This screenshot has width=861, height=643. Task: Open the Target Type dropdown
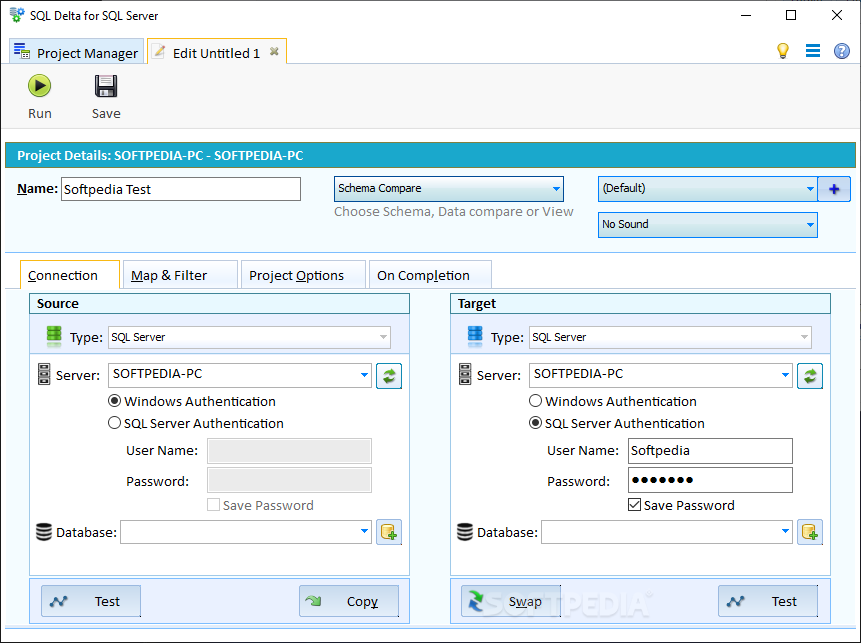pos(670,337)
